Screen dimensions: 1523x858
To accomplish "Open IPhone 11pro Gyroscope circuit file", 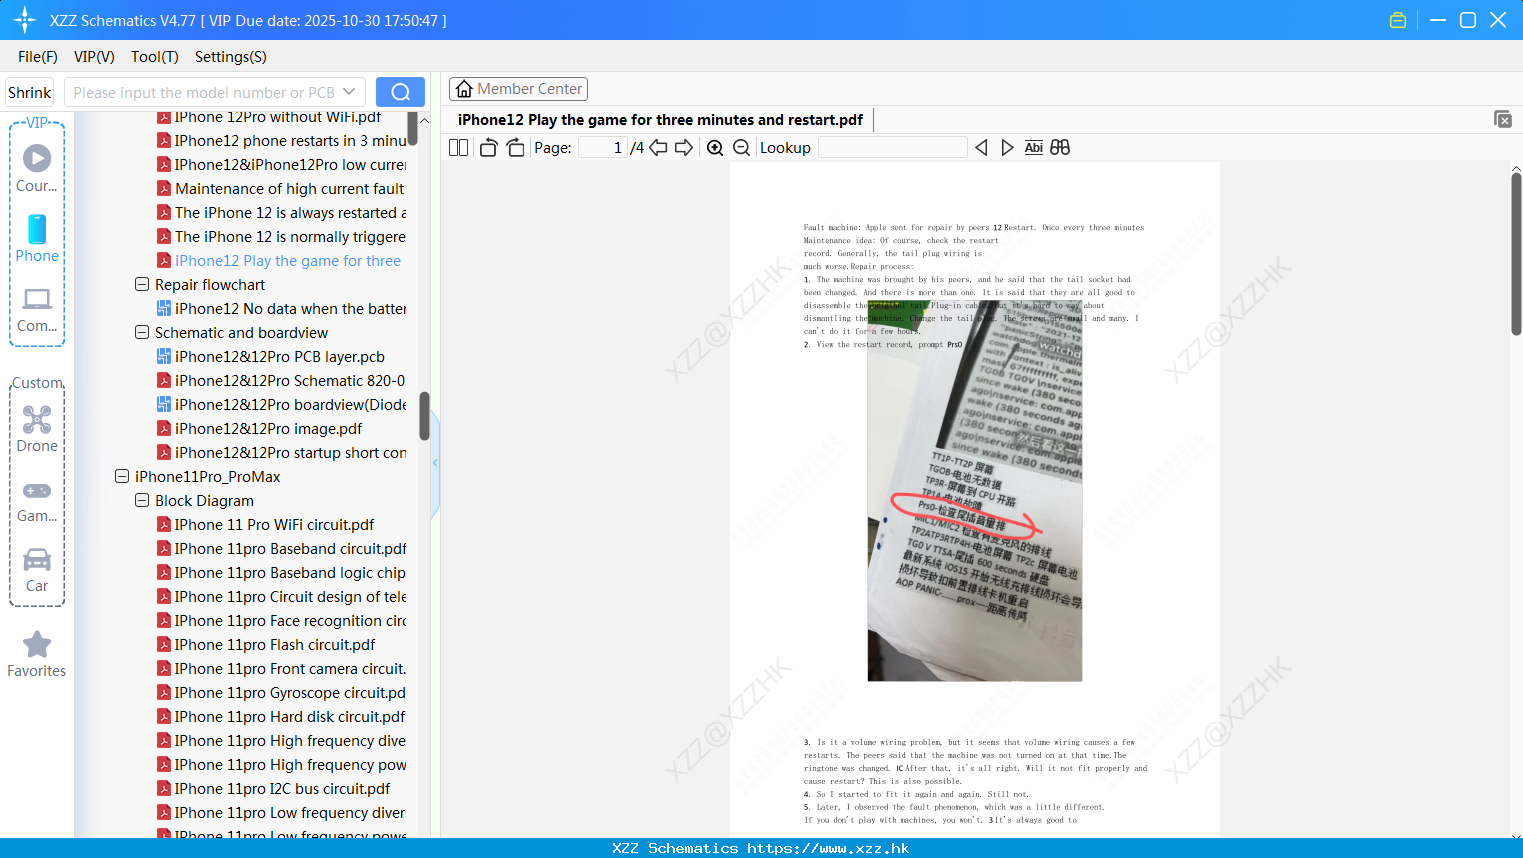I will (x=281, y=693).
